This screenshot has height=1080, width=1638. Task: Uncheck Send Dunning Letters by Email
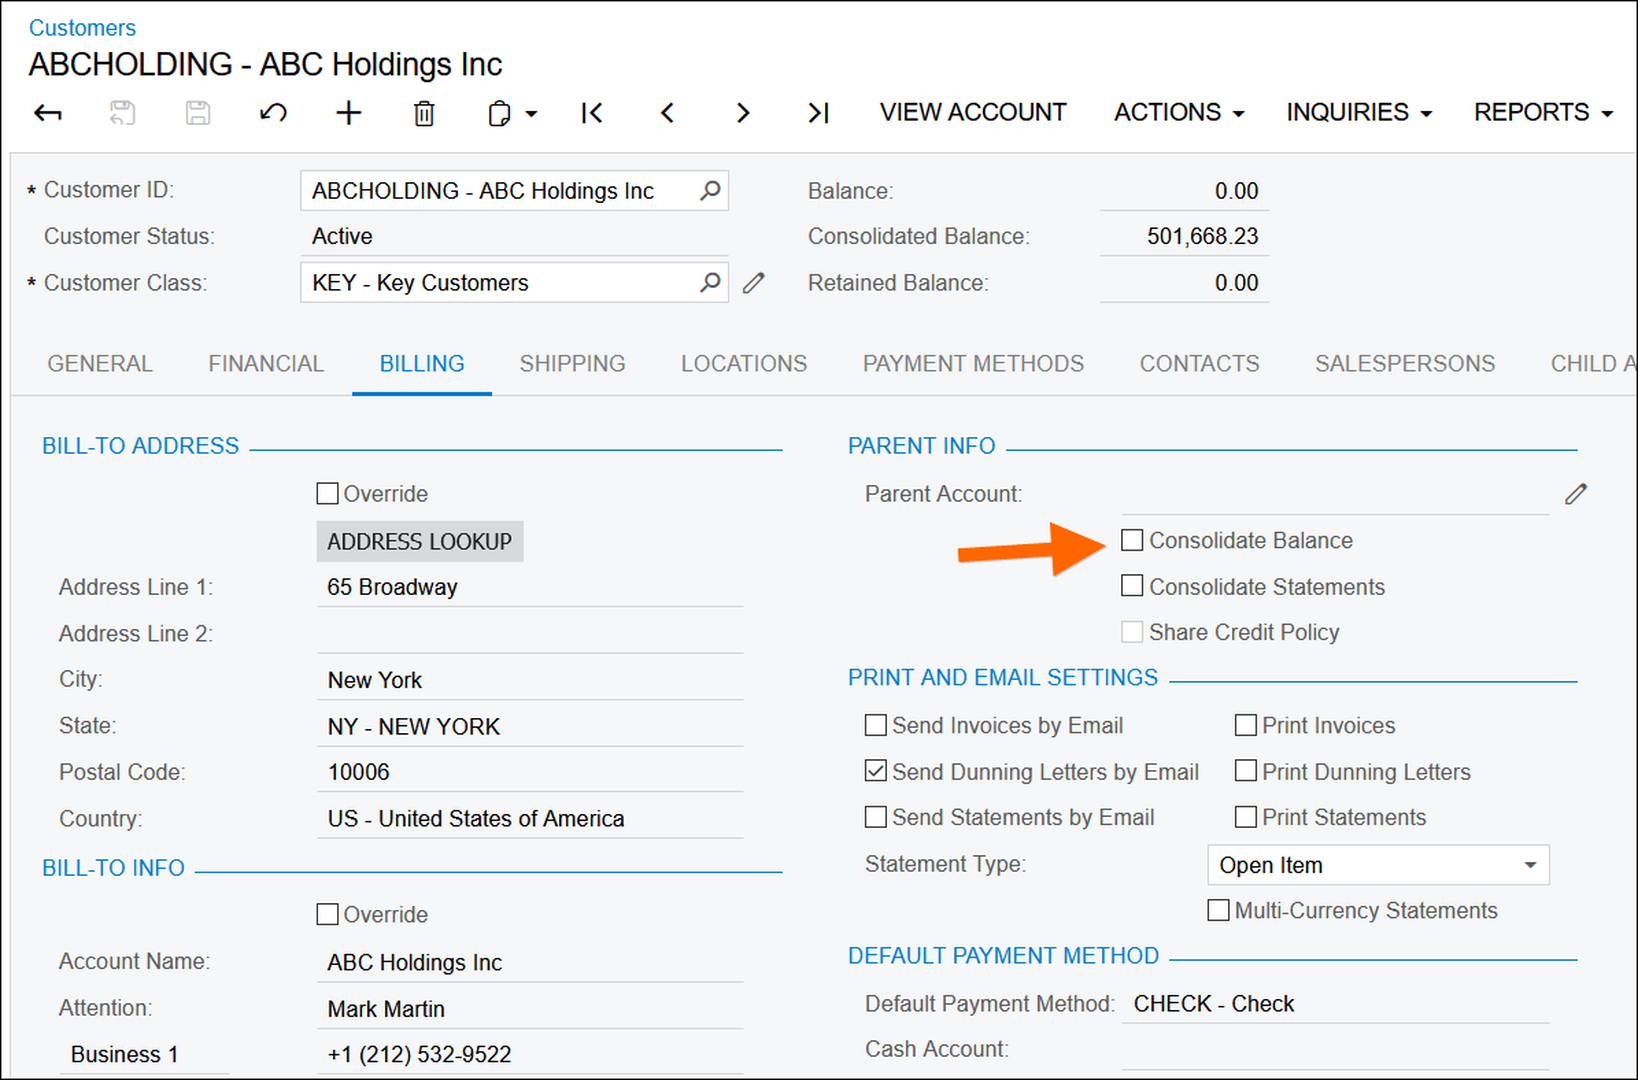tap(876, 771)
